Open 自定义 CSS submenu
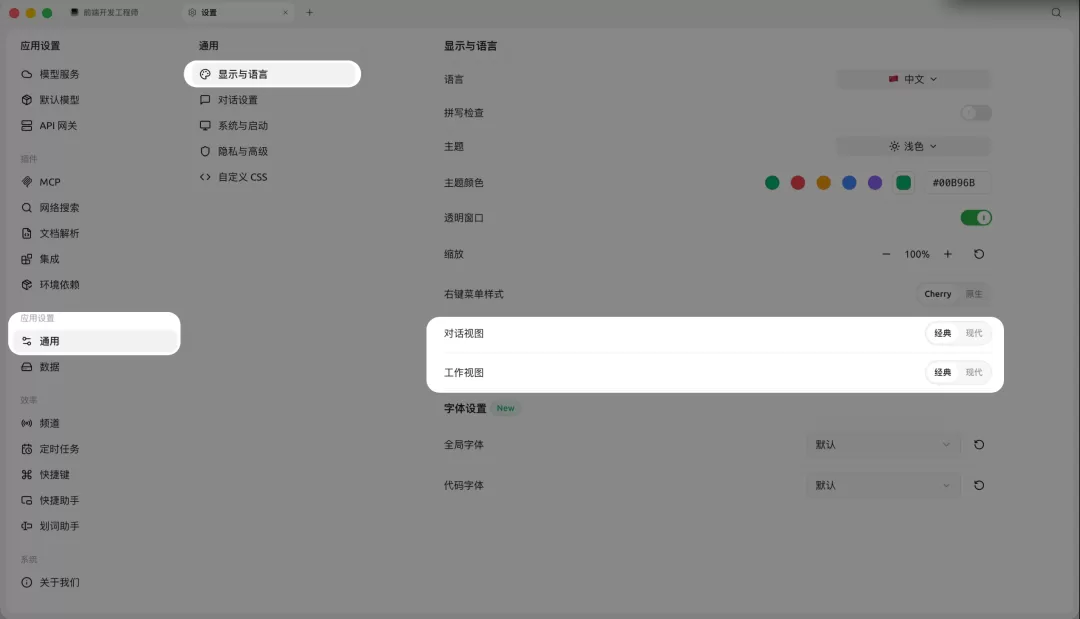Viewport: 1080px width, 619px height. [x=272, y=177]
